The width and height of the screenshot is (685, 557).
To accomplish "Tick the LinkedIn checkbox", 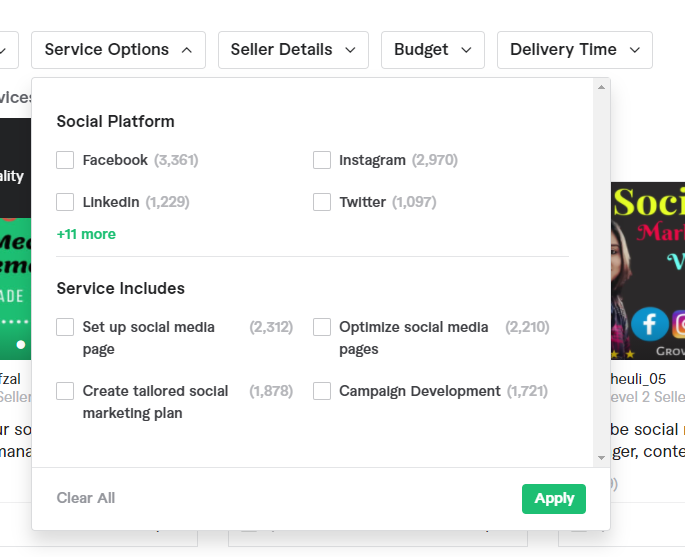I will (66, 202).
